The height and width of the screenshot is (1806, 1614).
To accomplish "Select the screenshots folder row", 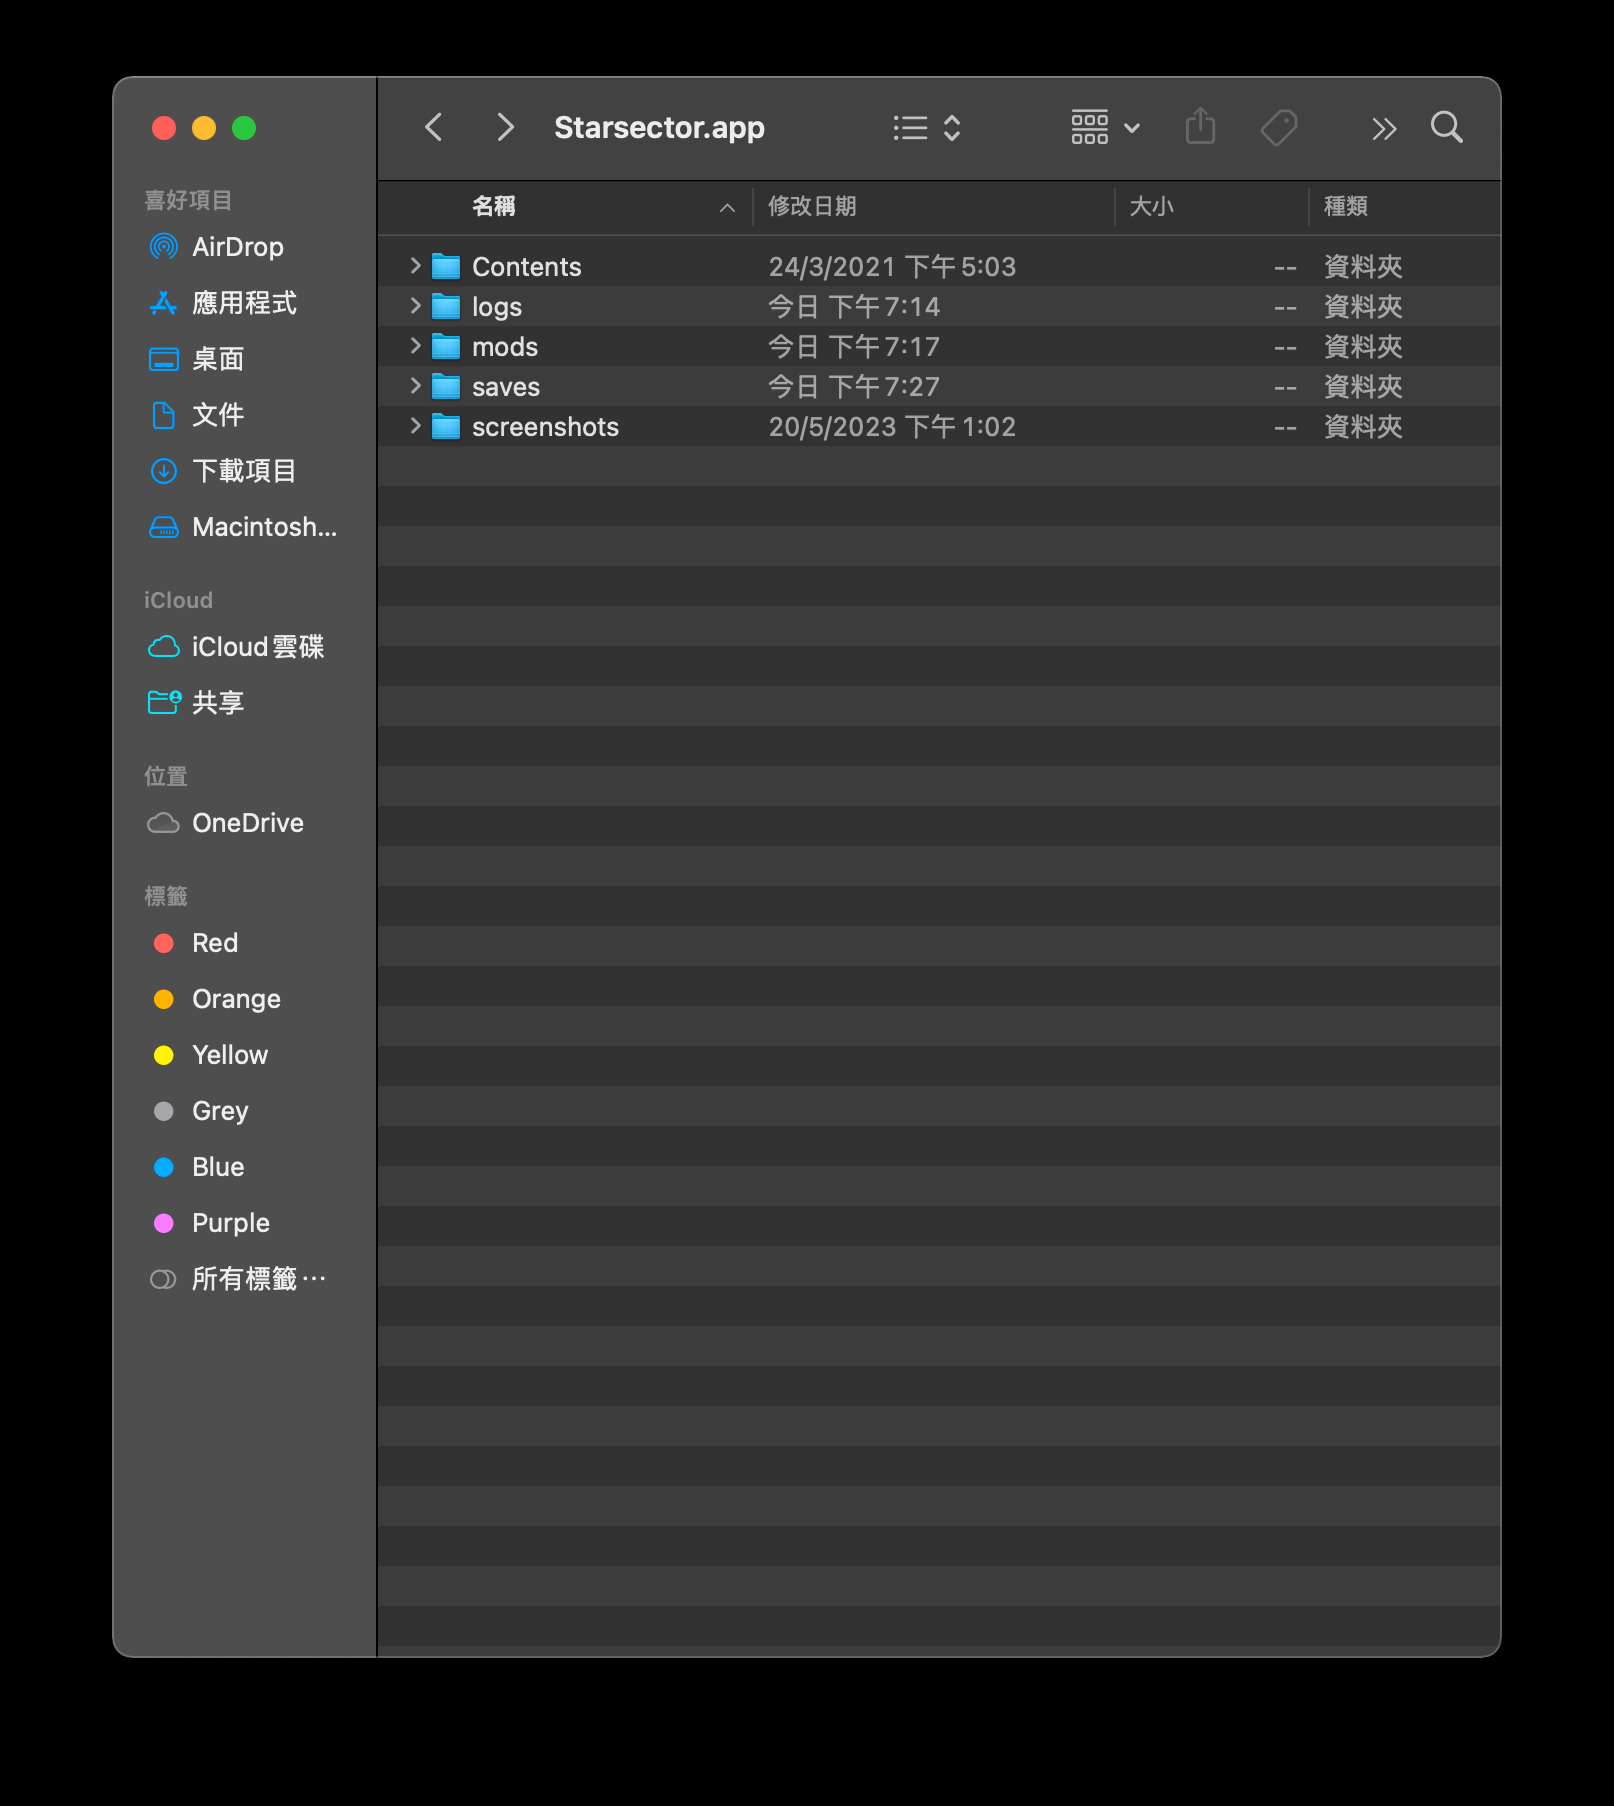I will [545, 427].
